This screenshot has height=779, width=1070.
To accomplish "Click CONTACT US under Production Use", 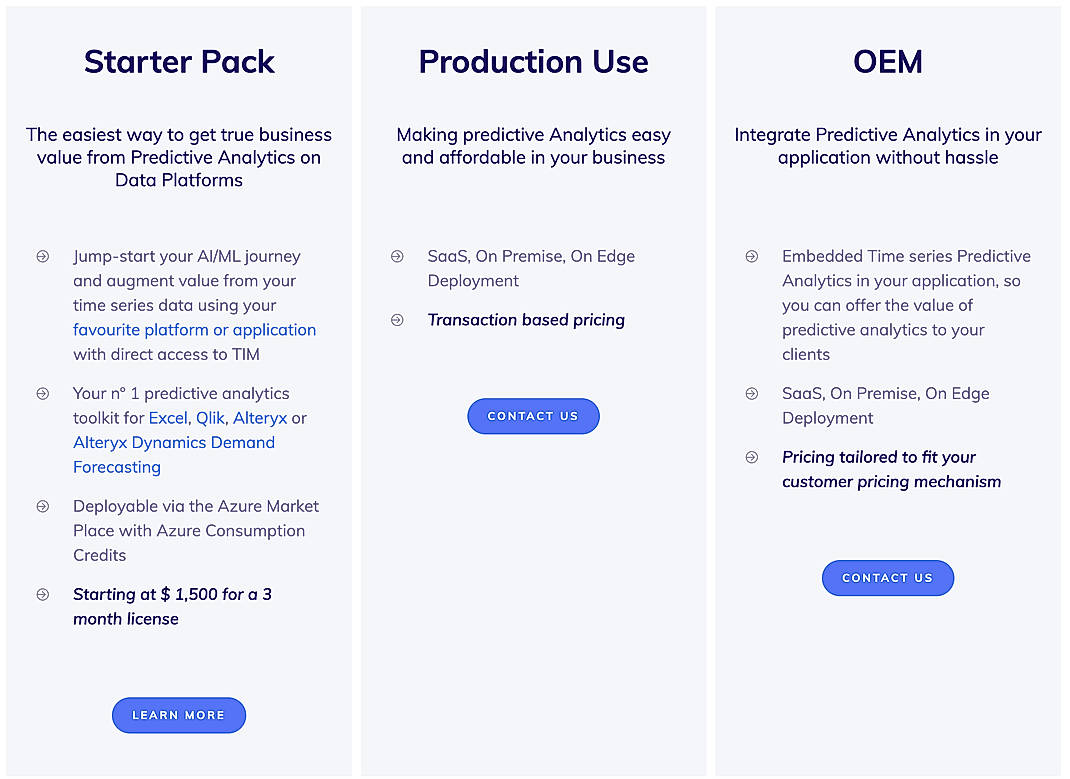I will coord(533,416).
